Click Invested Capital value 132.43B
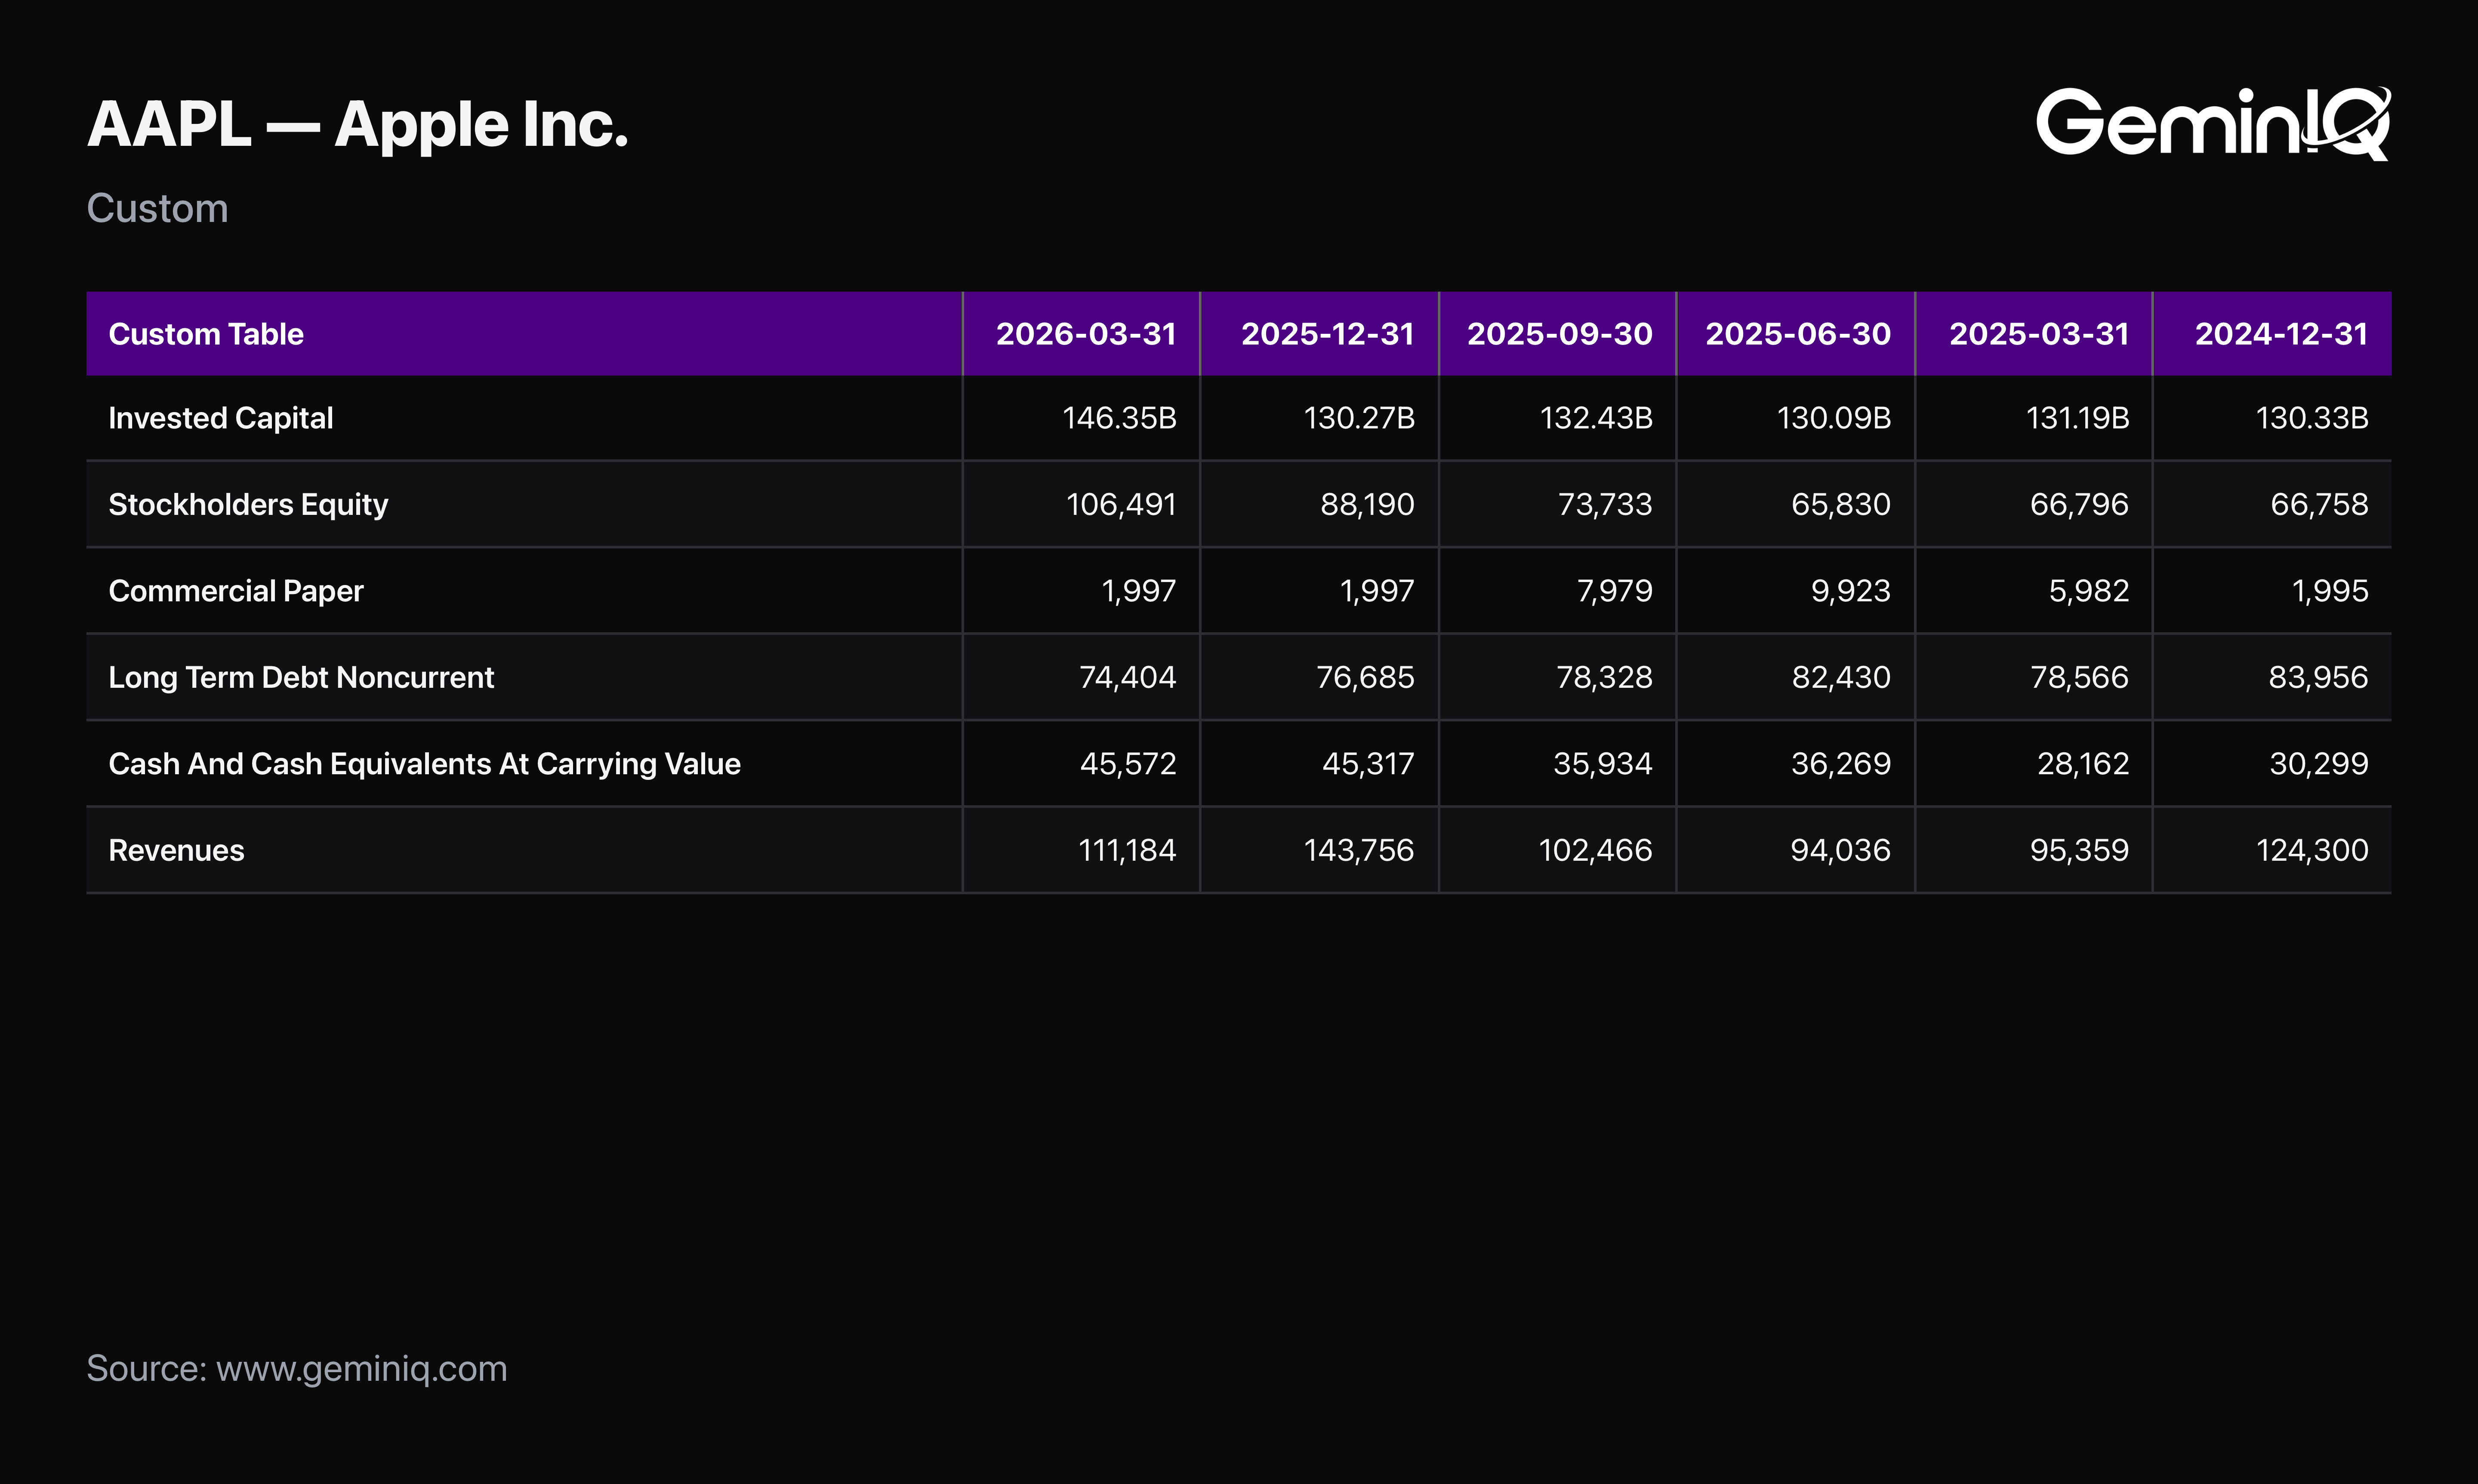This screenshot has height=1484, width=2478. coord(1596,418)
